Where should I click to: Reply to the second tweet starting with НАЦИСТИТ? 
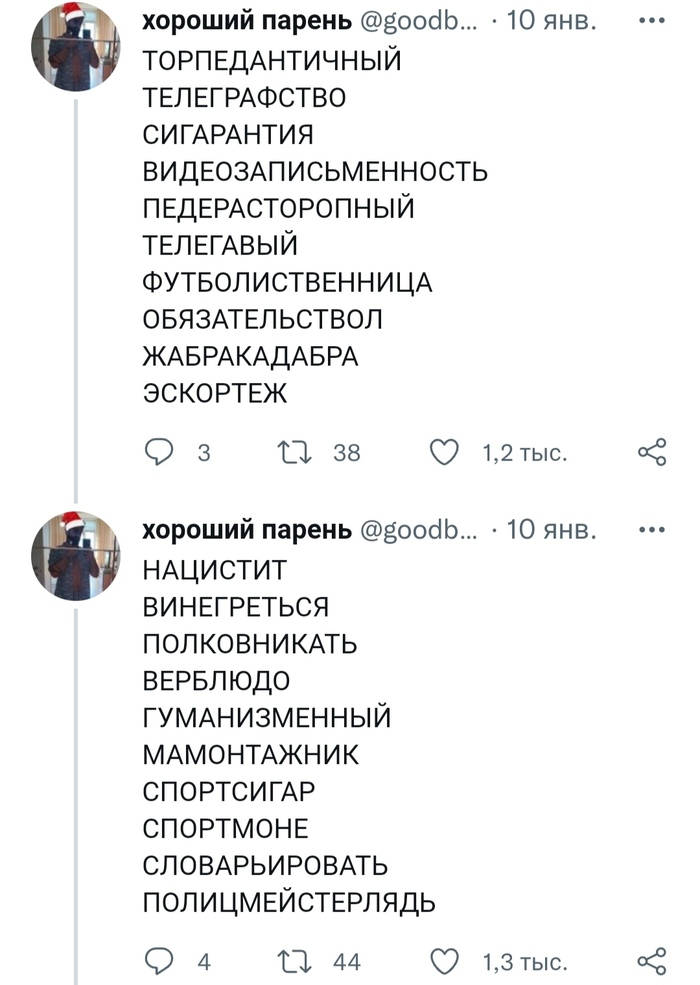coord(159,962)
